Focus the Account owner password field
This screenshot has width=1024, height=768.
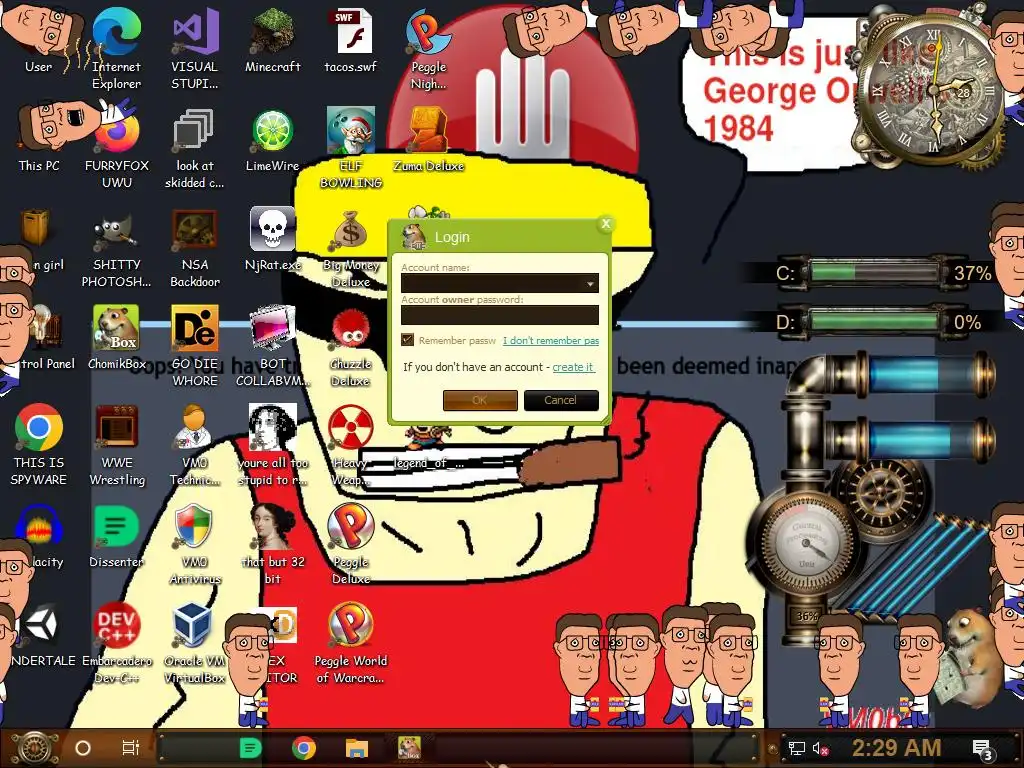(500, 315)
